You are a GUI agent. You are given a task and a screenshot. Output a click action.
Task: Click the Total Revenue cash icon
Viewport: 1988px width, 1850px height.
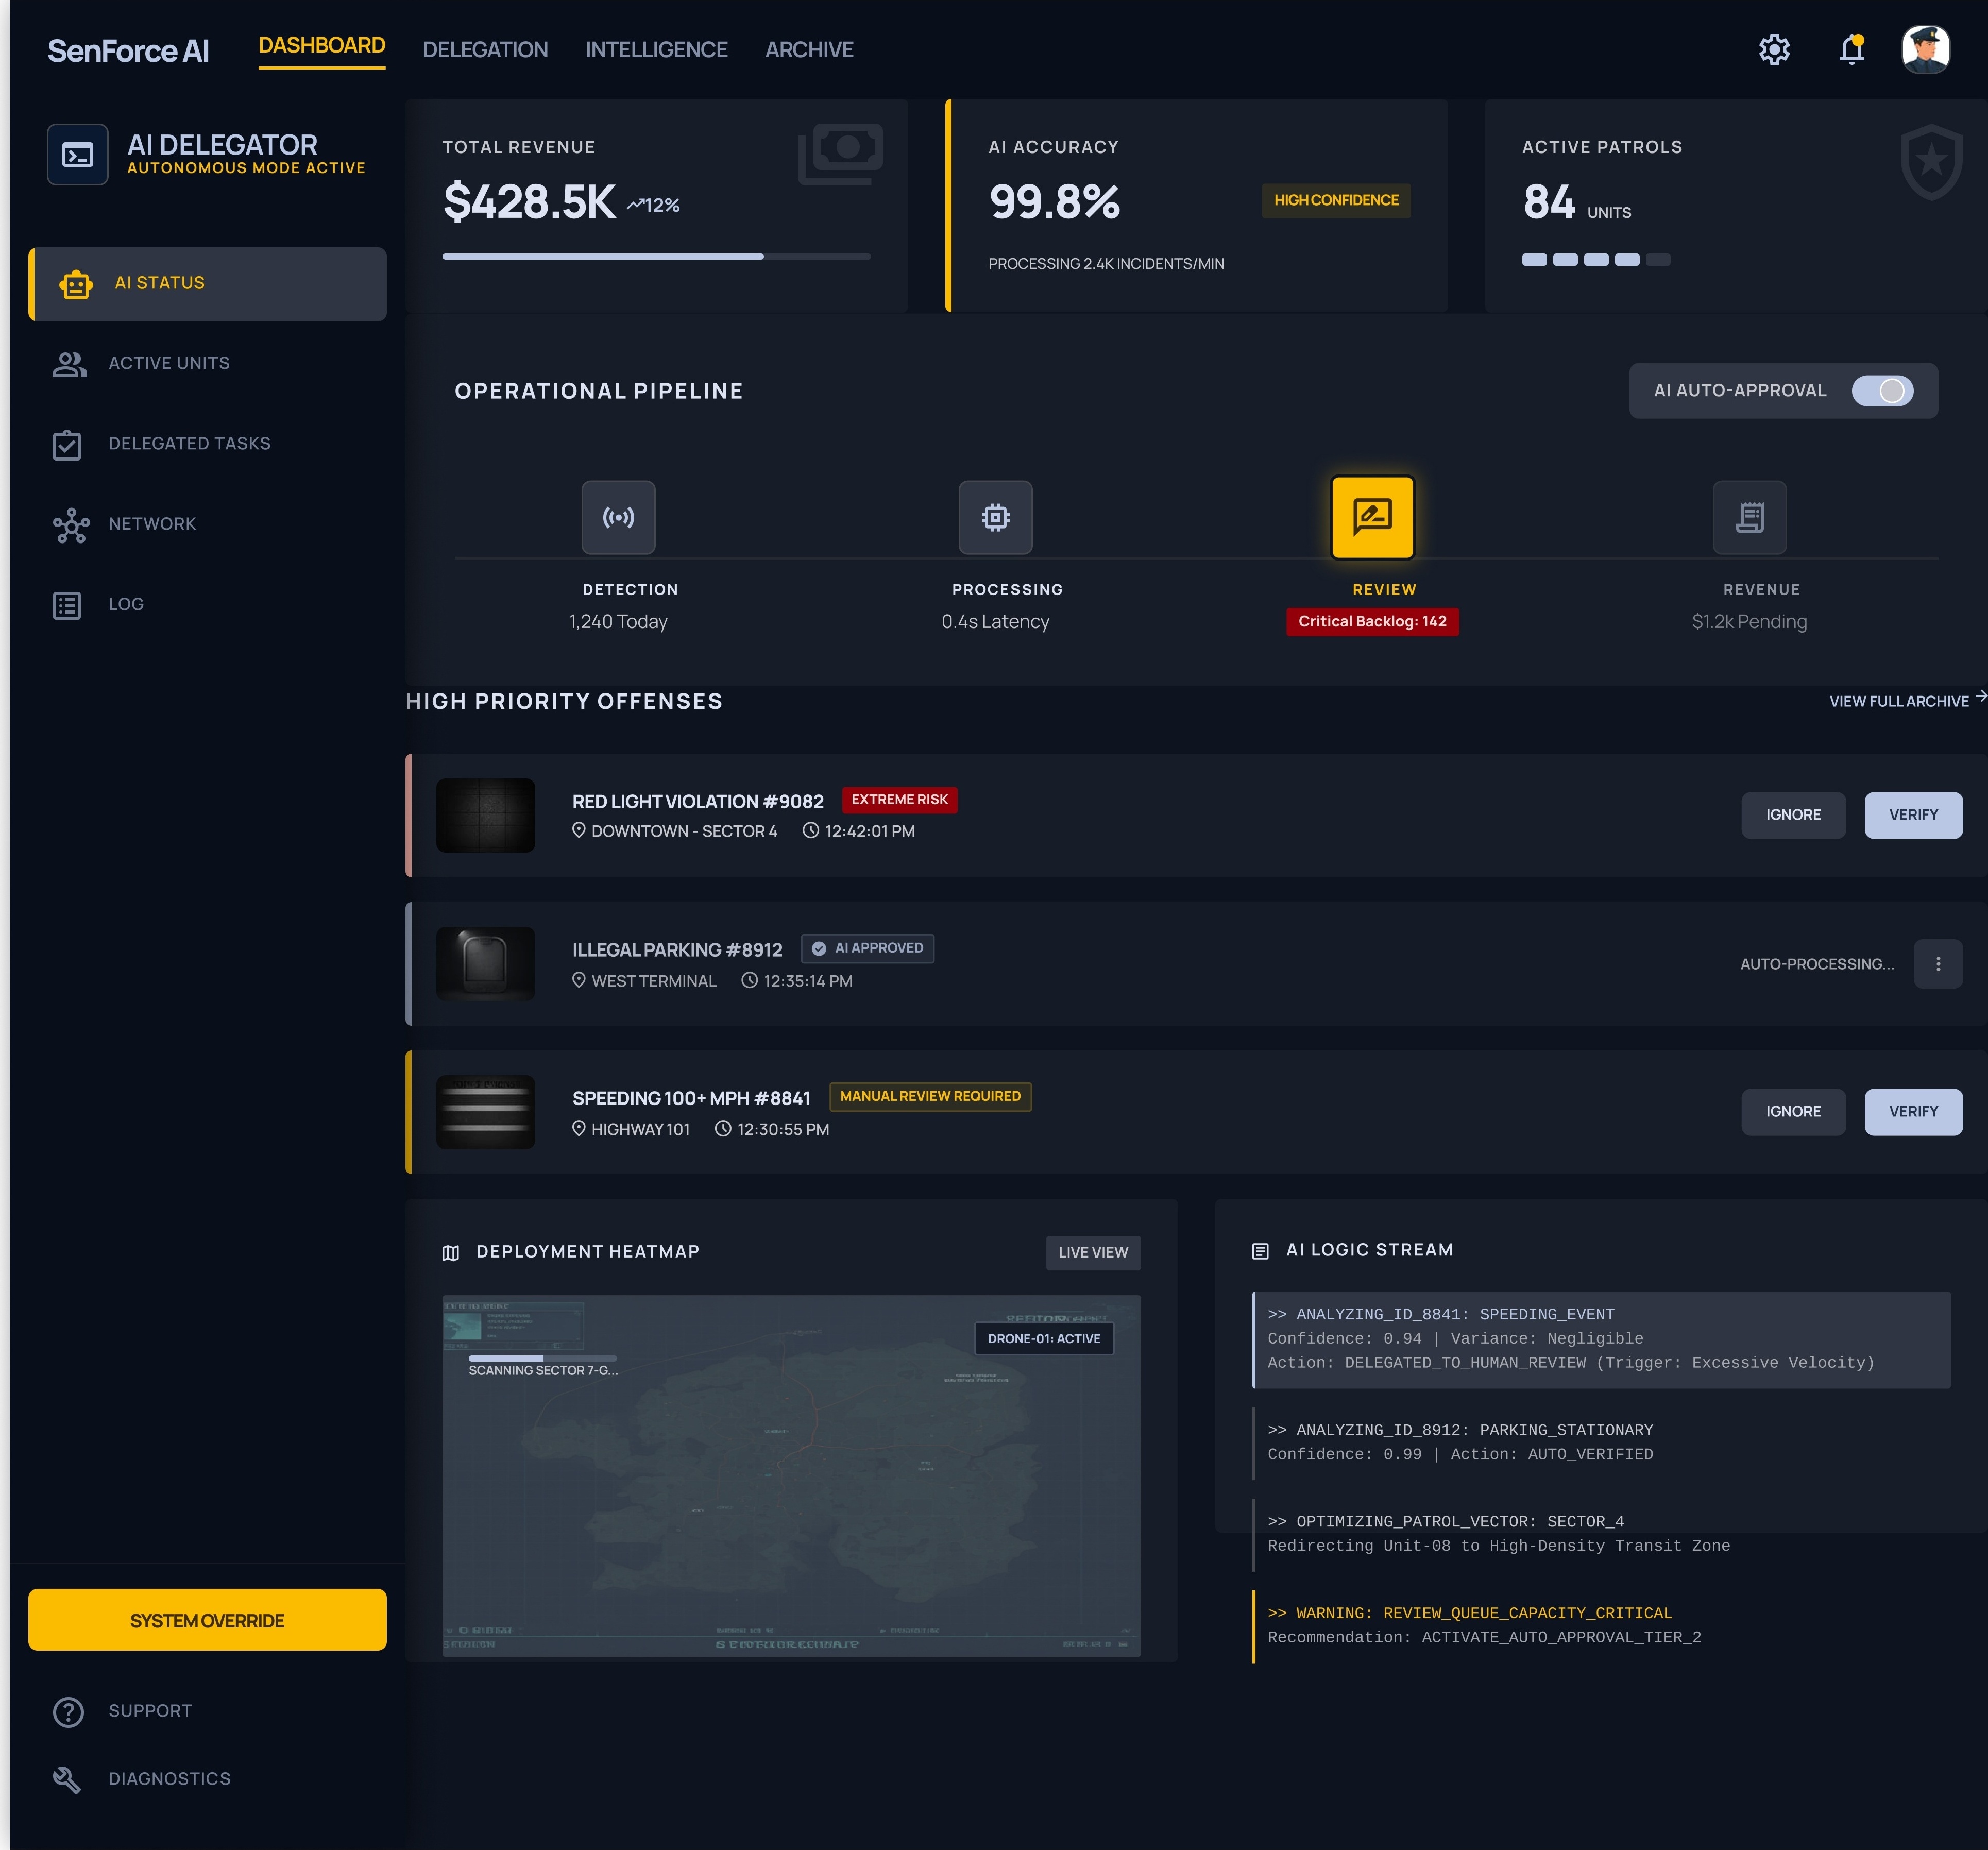(x=841, y=154)
